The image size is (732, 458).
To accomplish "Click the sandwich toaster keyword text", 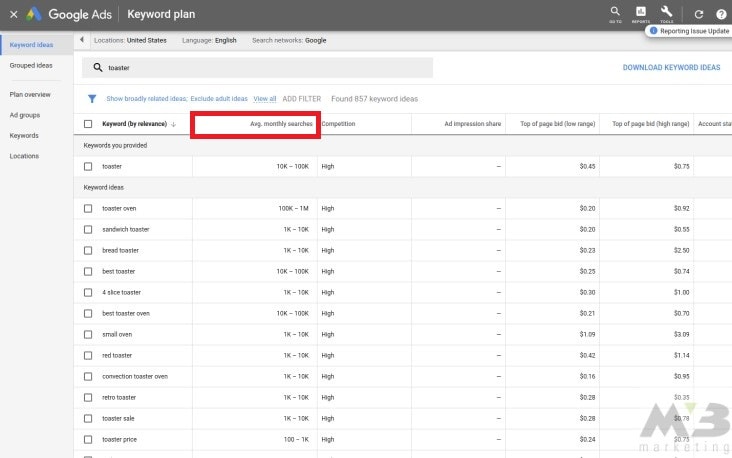I will 126,229.
